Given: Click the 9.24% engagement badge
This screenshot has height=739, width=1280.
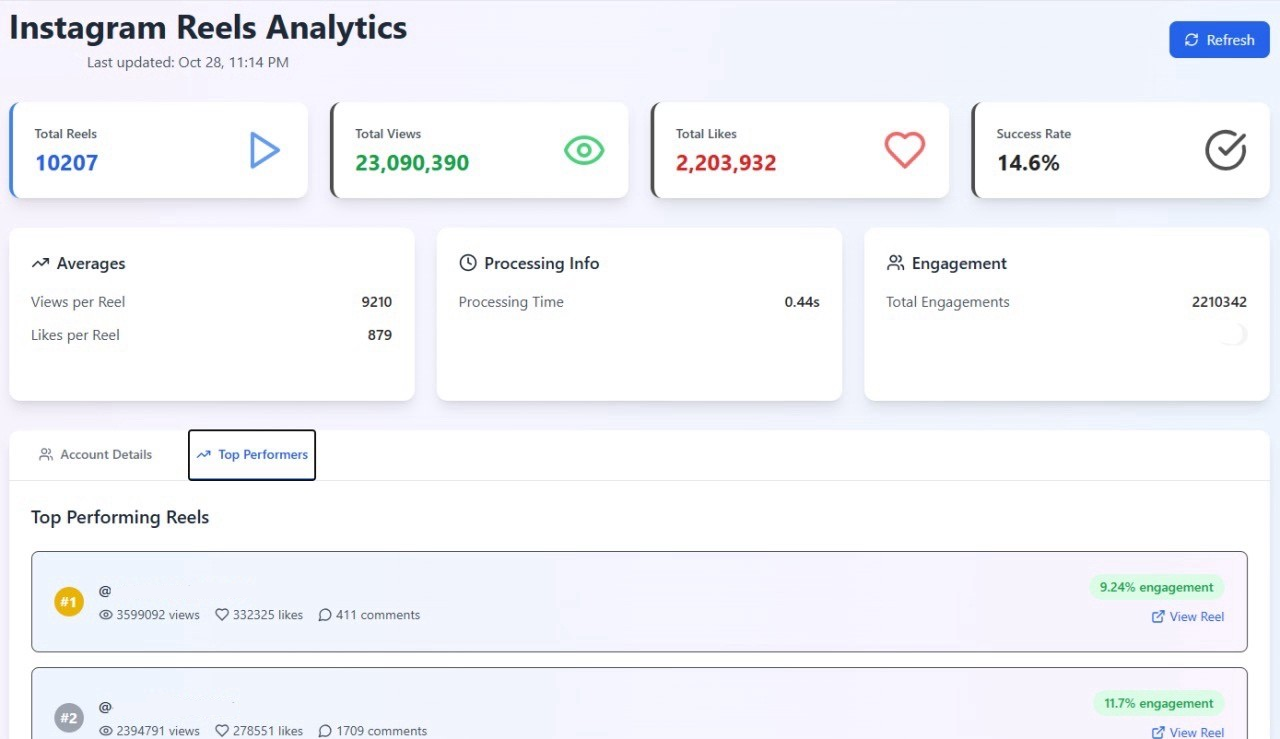Looking at the screenshot, I should click(1156, 587).
